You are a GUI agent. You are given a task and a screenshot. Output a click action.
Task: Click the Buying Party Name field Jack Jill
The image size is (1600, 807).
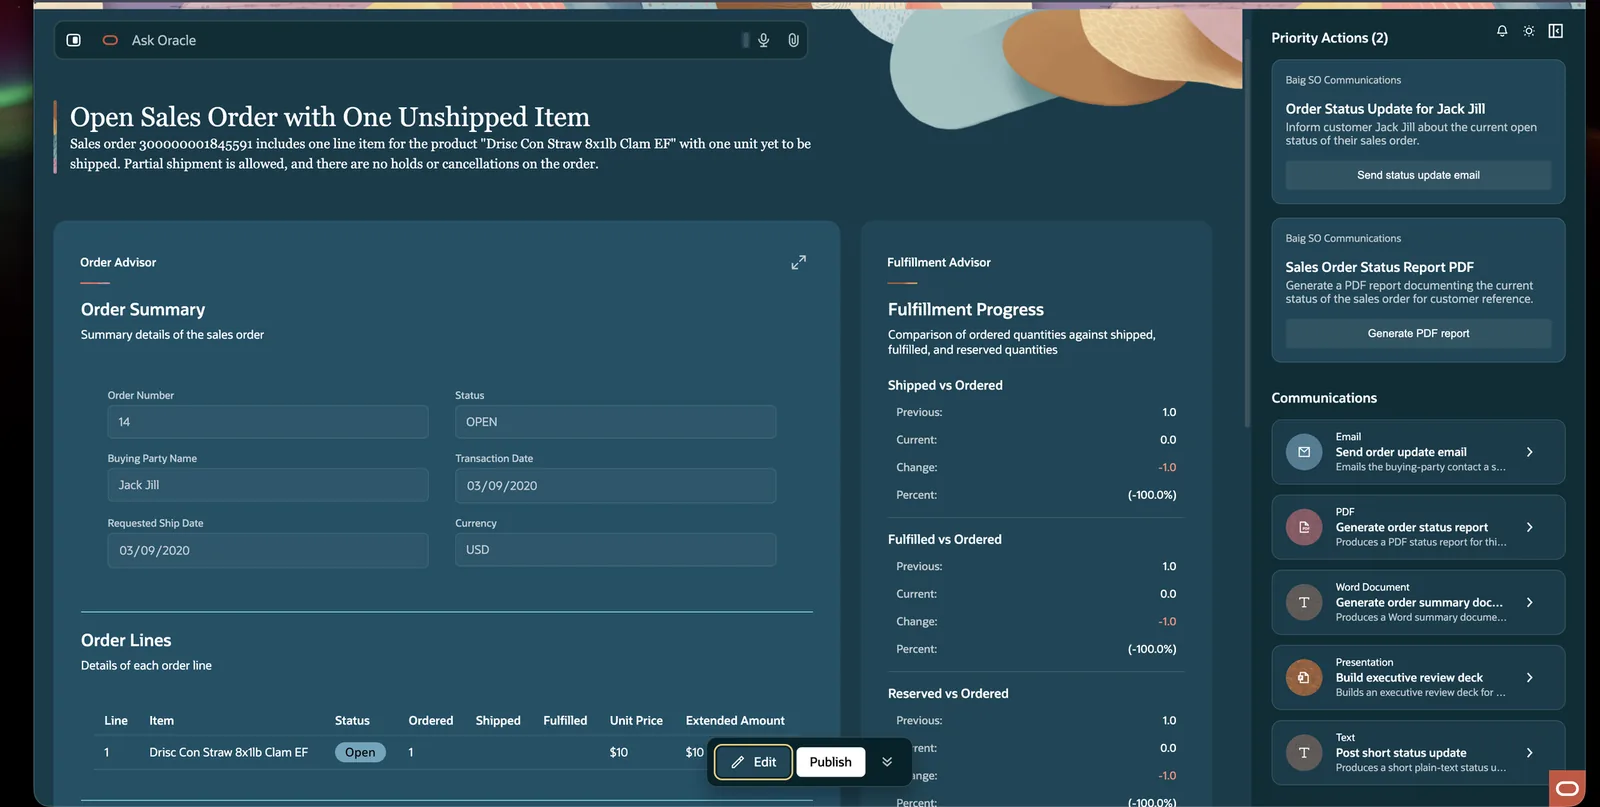tap(268, 485)
